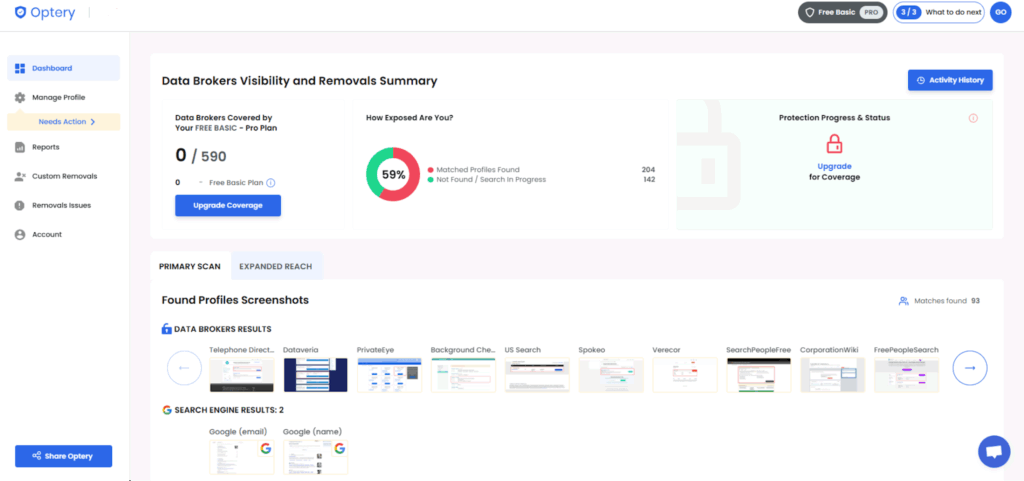Open the What to do next button
1024x481 pixels.
(938, 12)
